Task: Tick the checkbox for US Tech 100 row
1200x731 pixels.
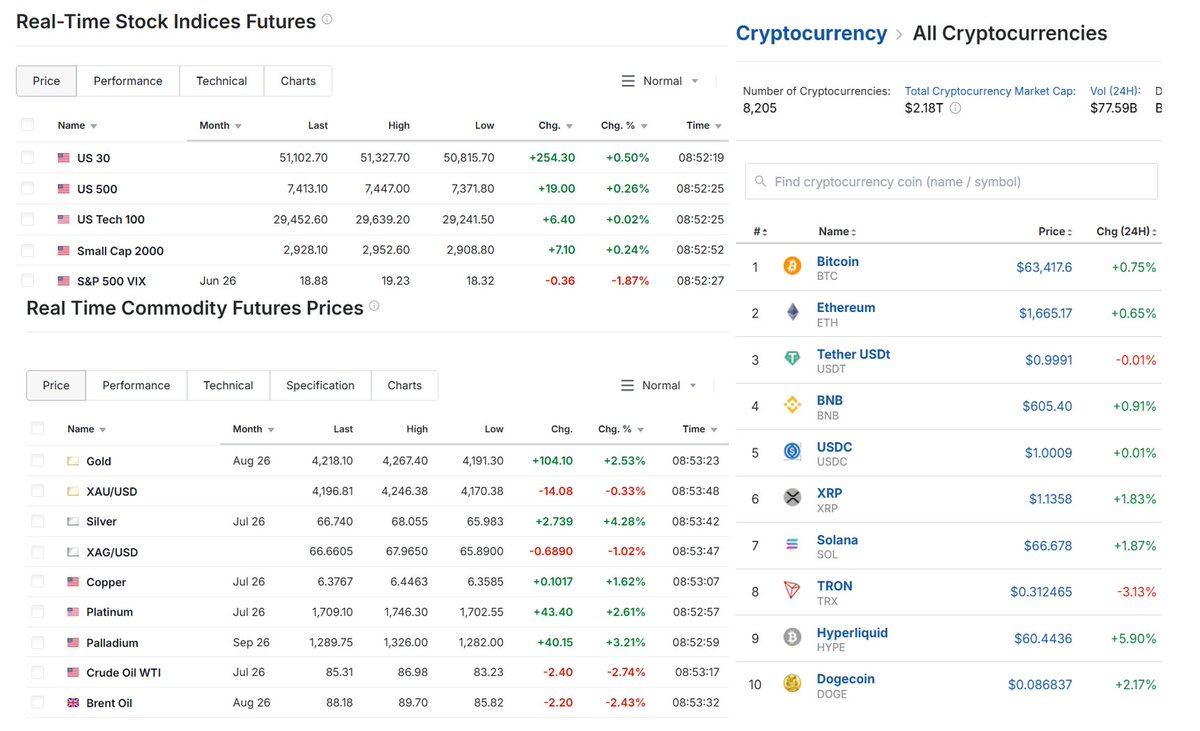Action: (27, 219)
